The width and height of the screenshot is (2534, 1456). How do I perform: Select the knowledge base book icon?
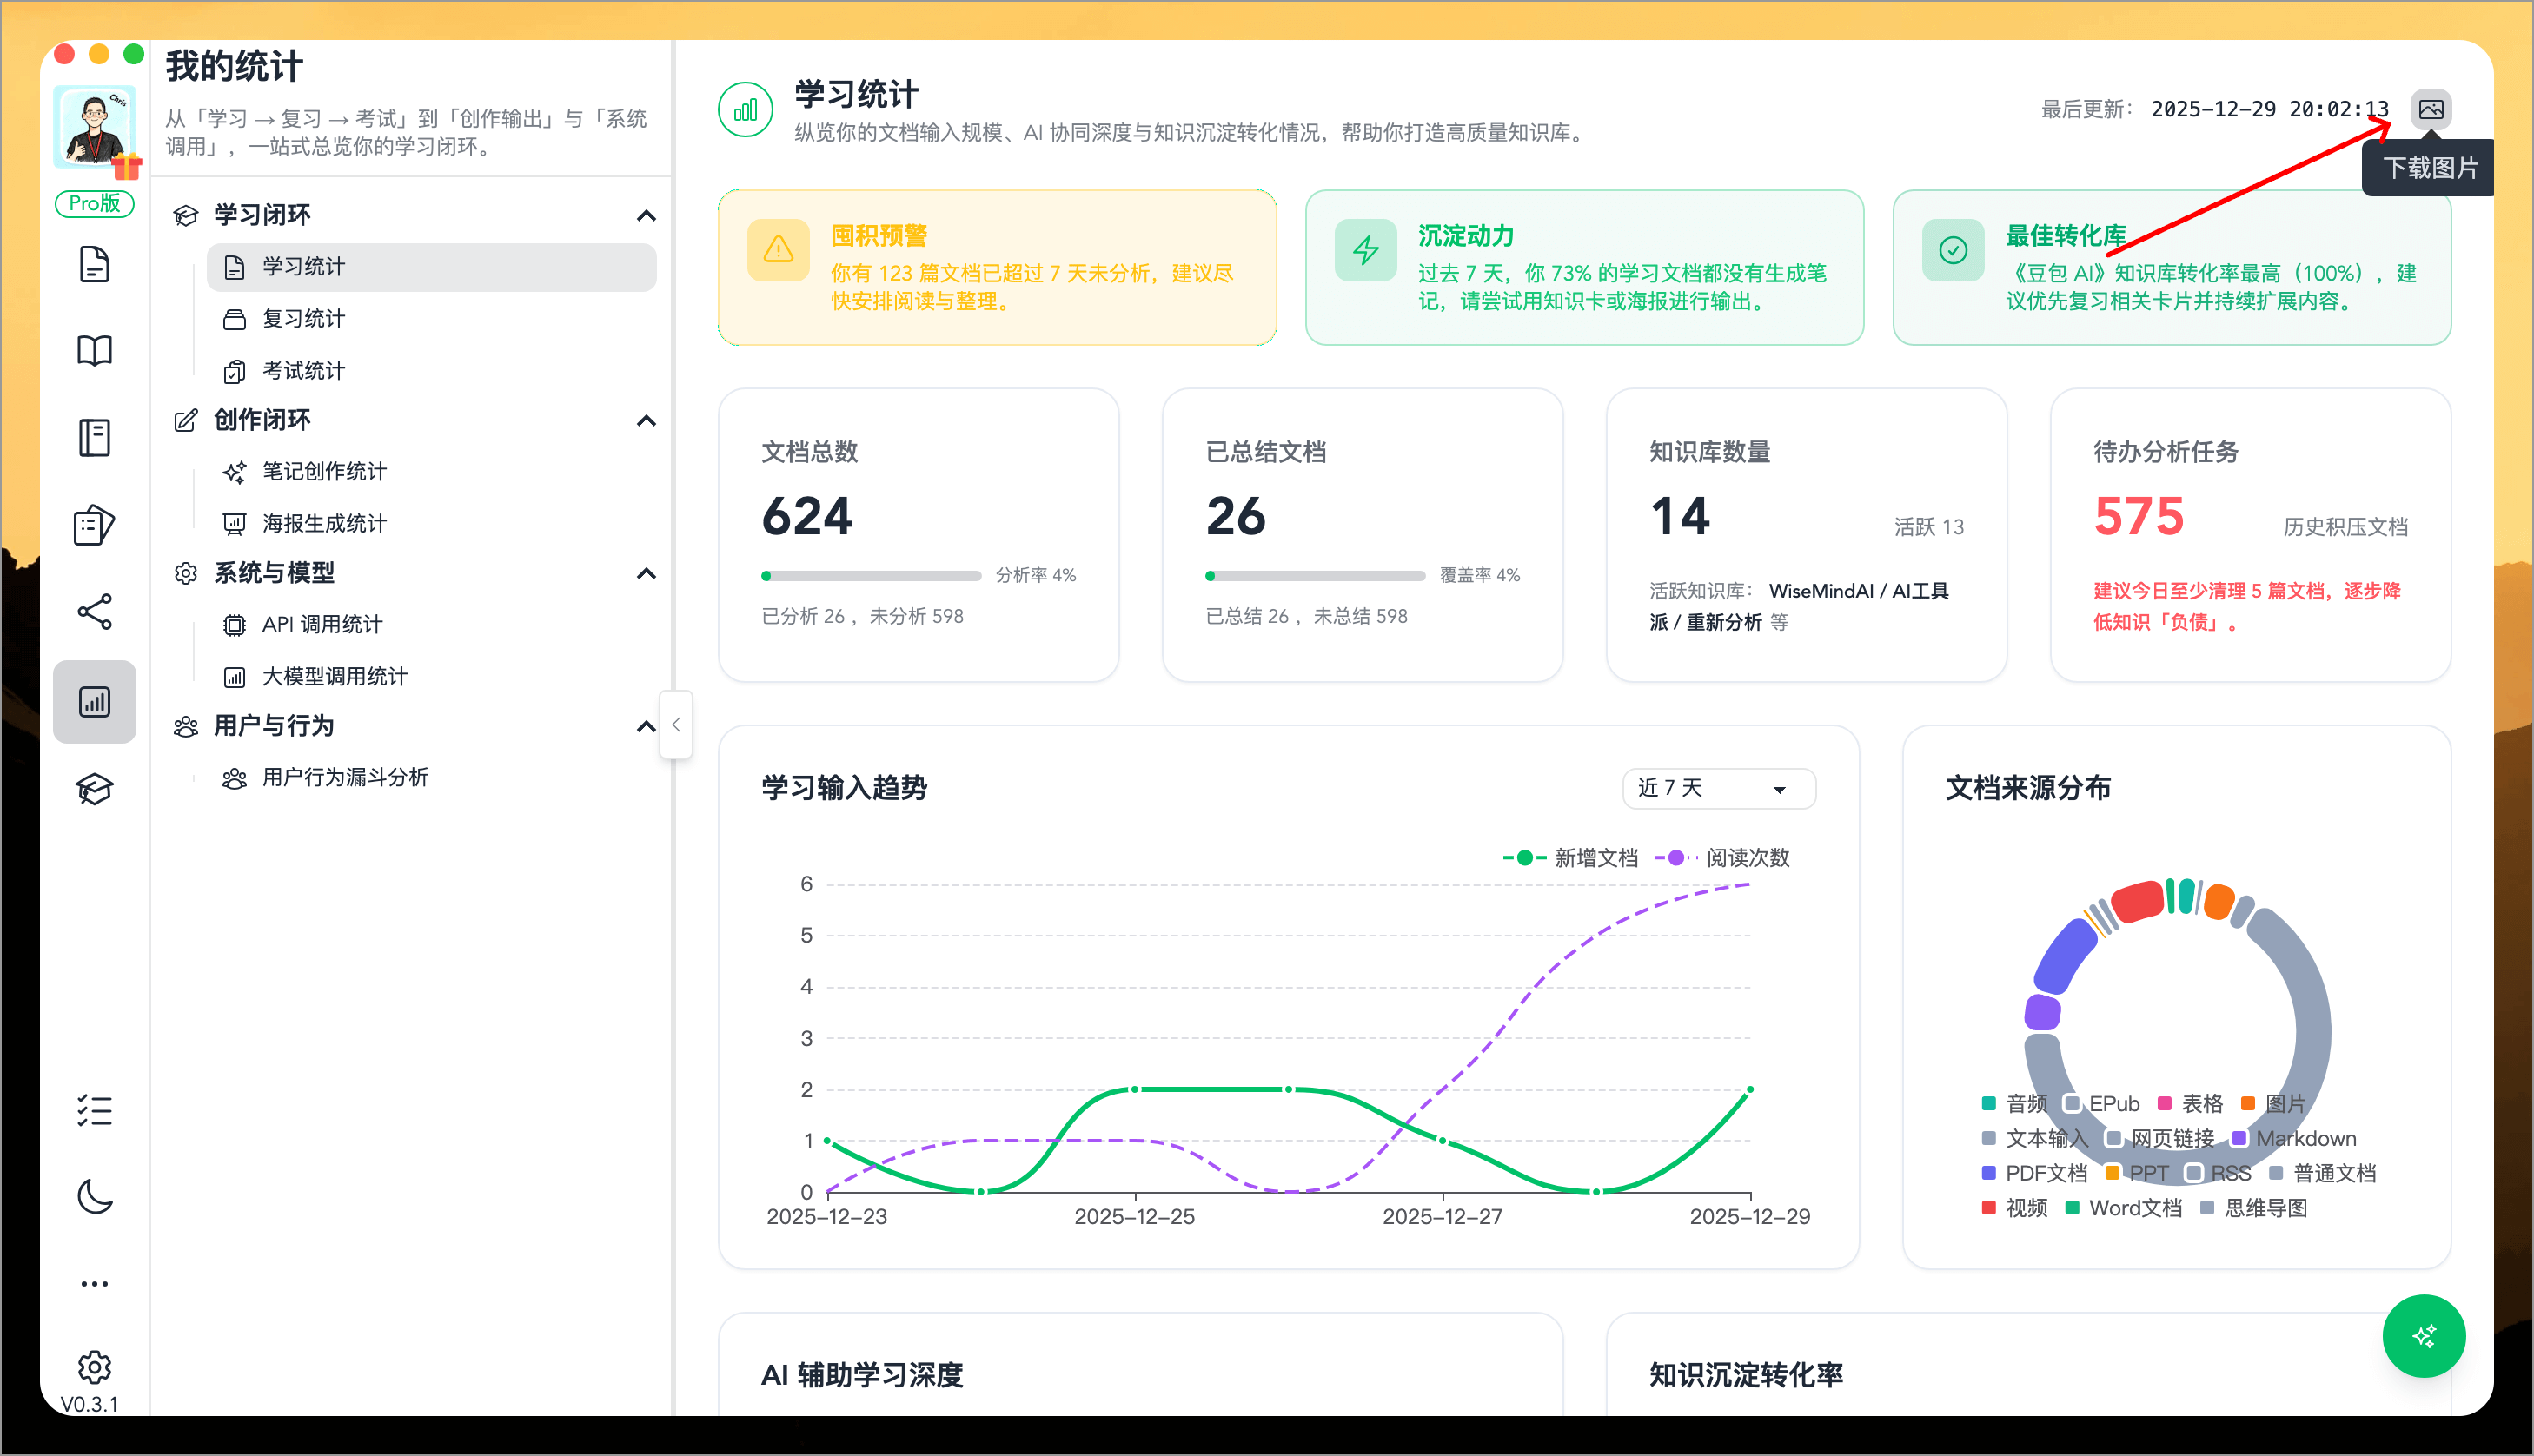tap(94, 350)
